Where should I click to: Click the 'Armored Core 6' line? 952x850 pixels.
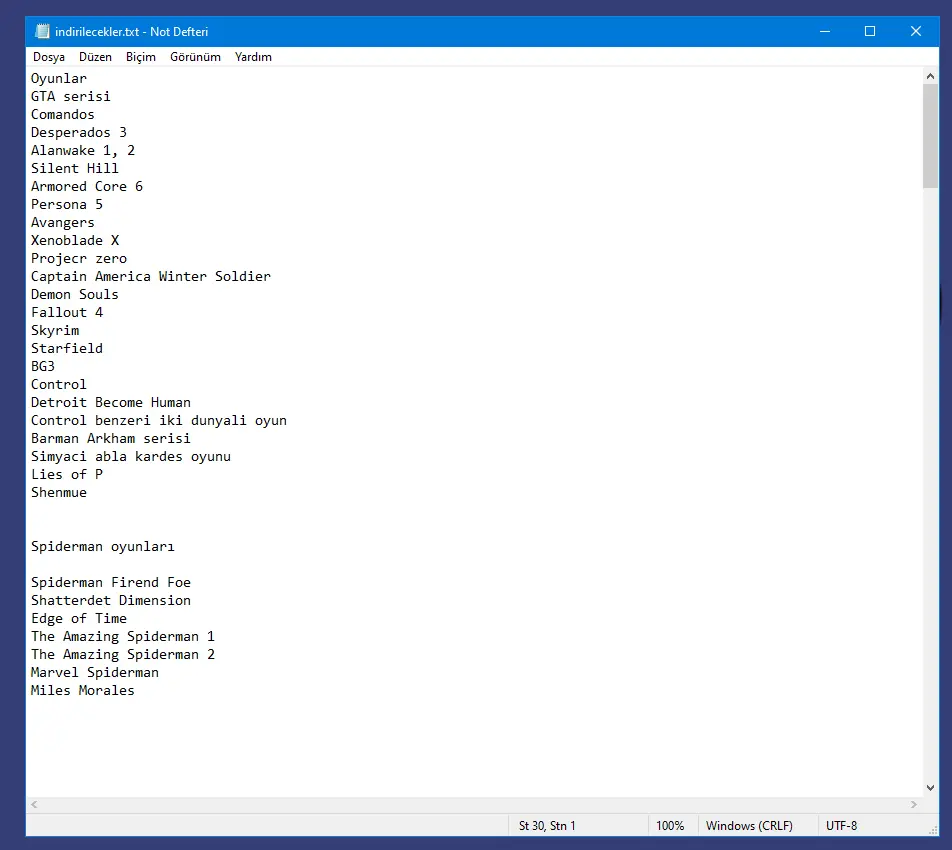pyautogui.click(x=87, y=186)
